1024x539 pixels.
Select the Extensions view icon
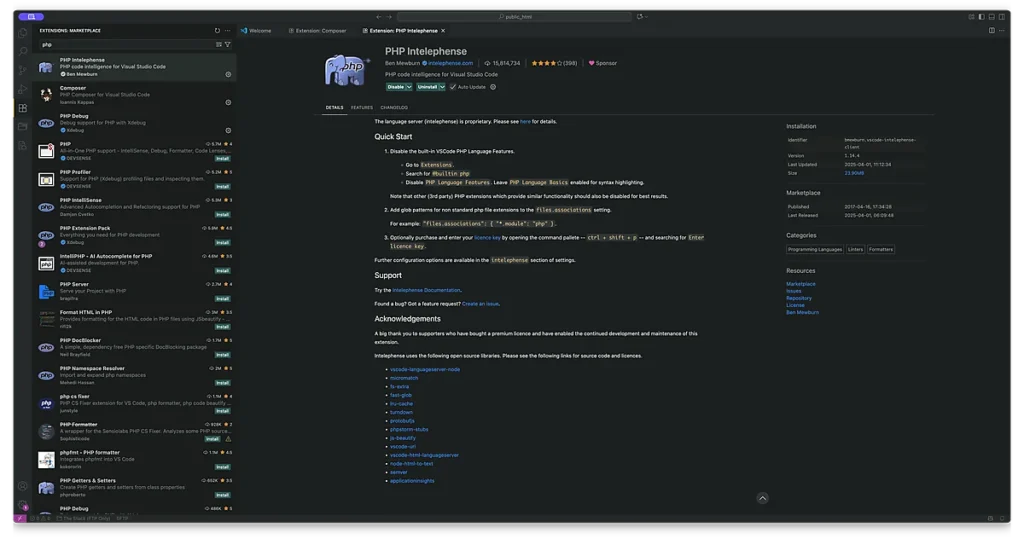tap(23, 108)
